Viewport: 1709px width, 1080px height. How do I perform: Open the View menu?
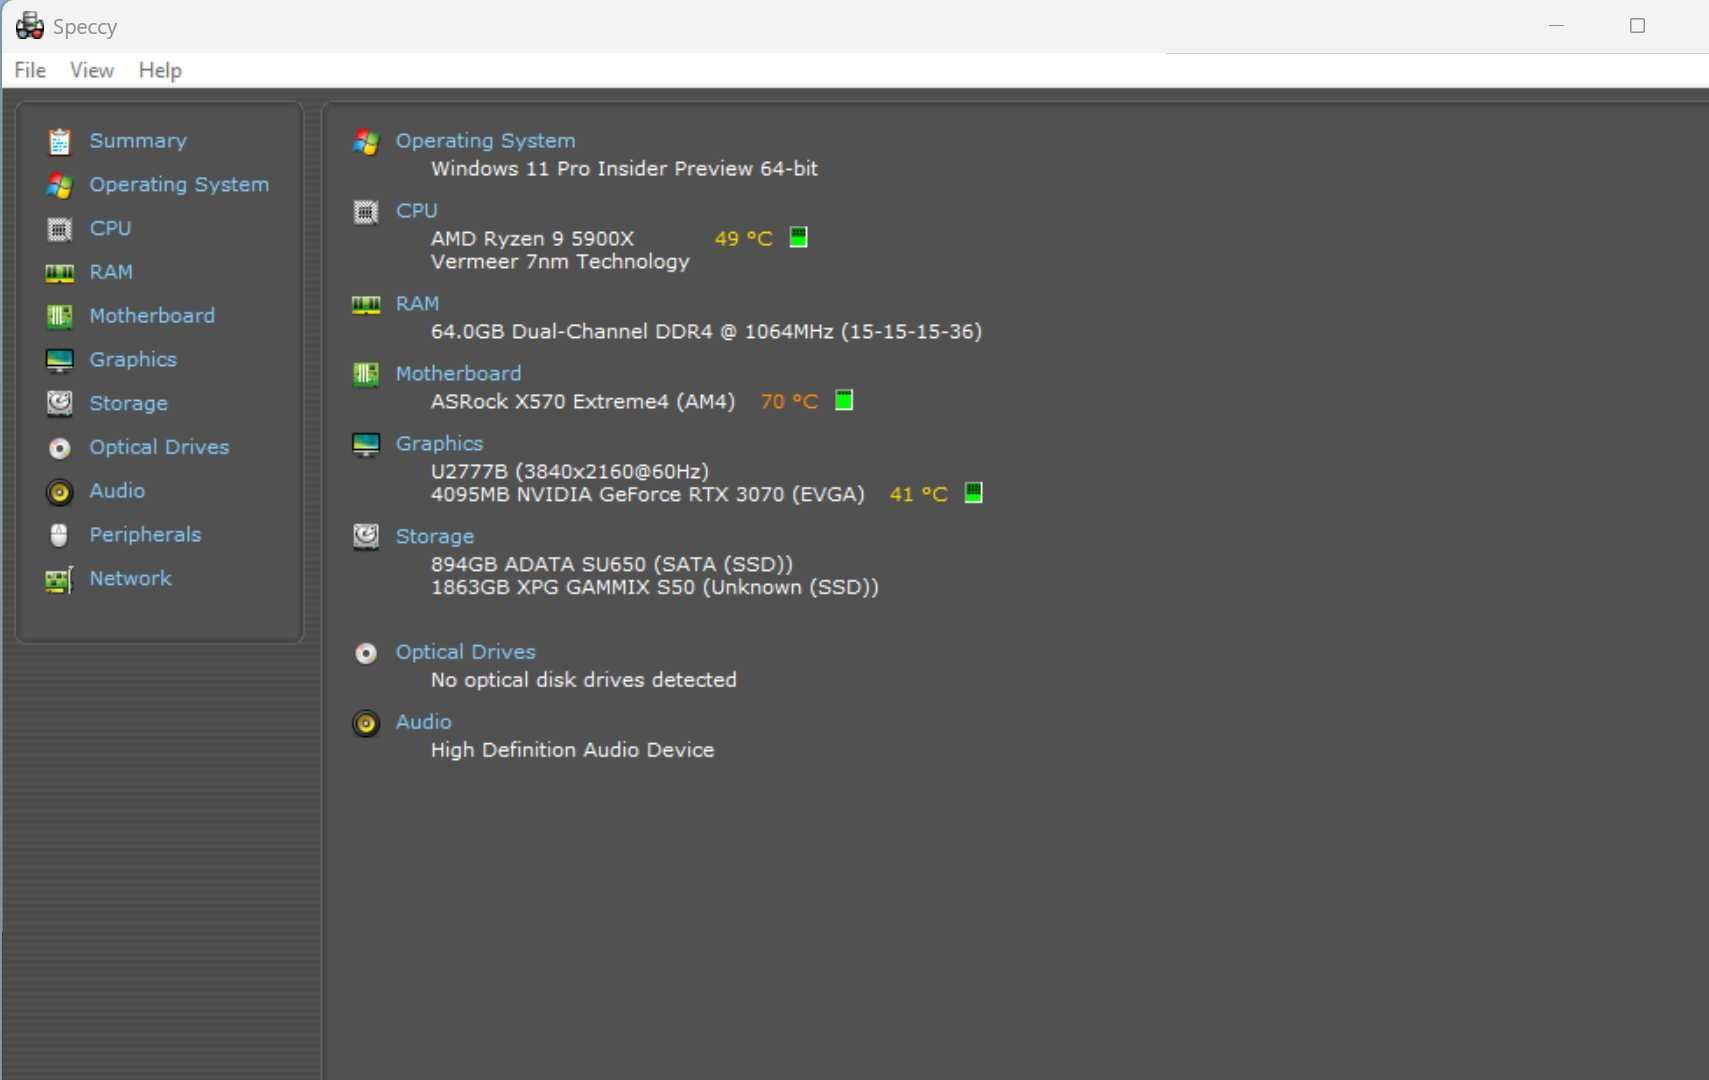91,70
